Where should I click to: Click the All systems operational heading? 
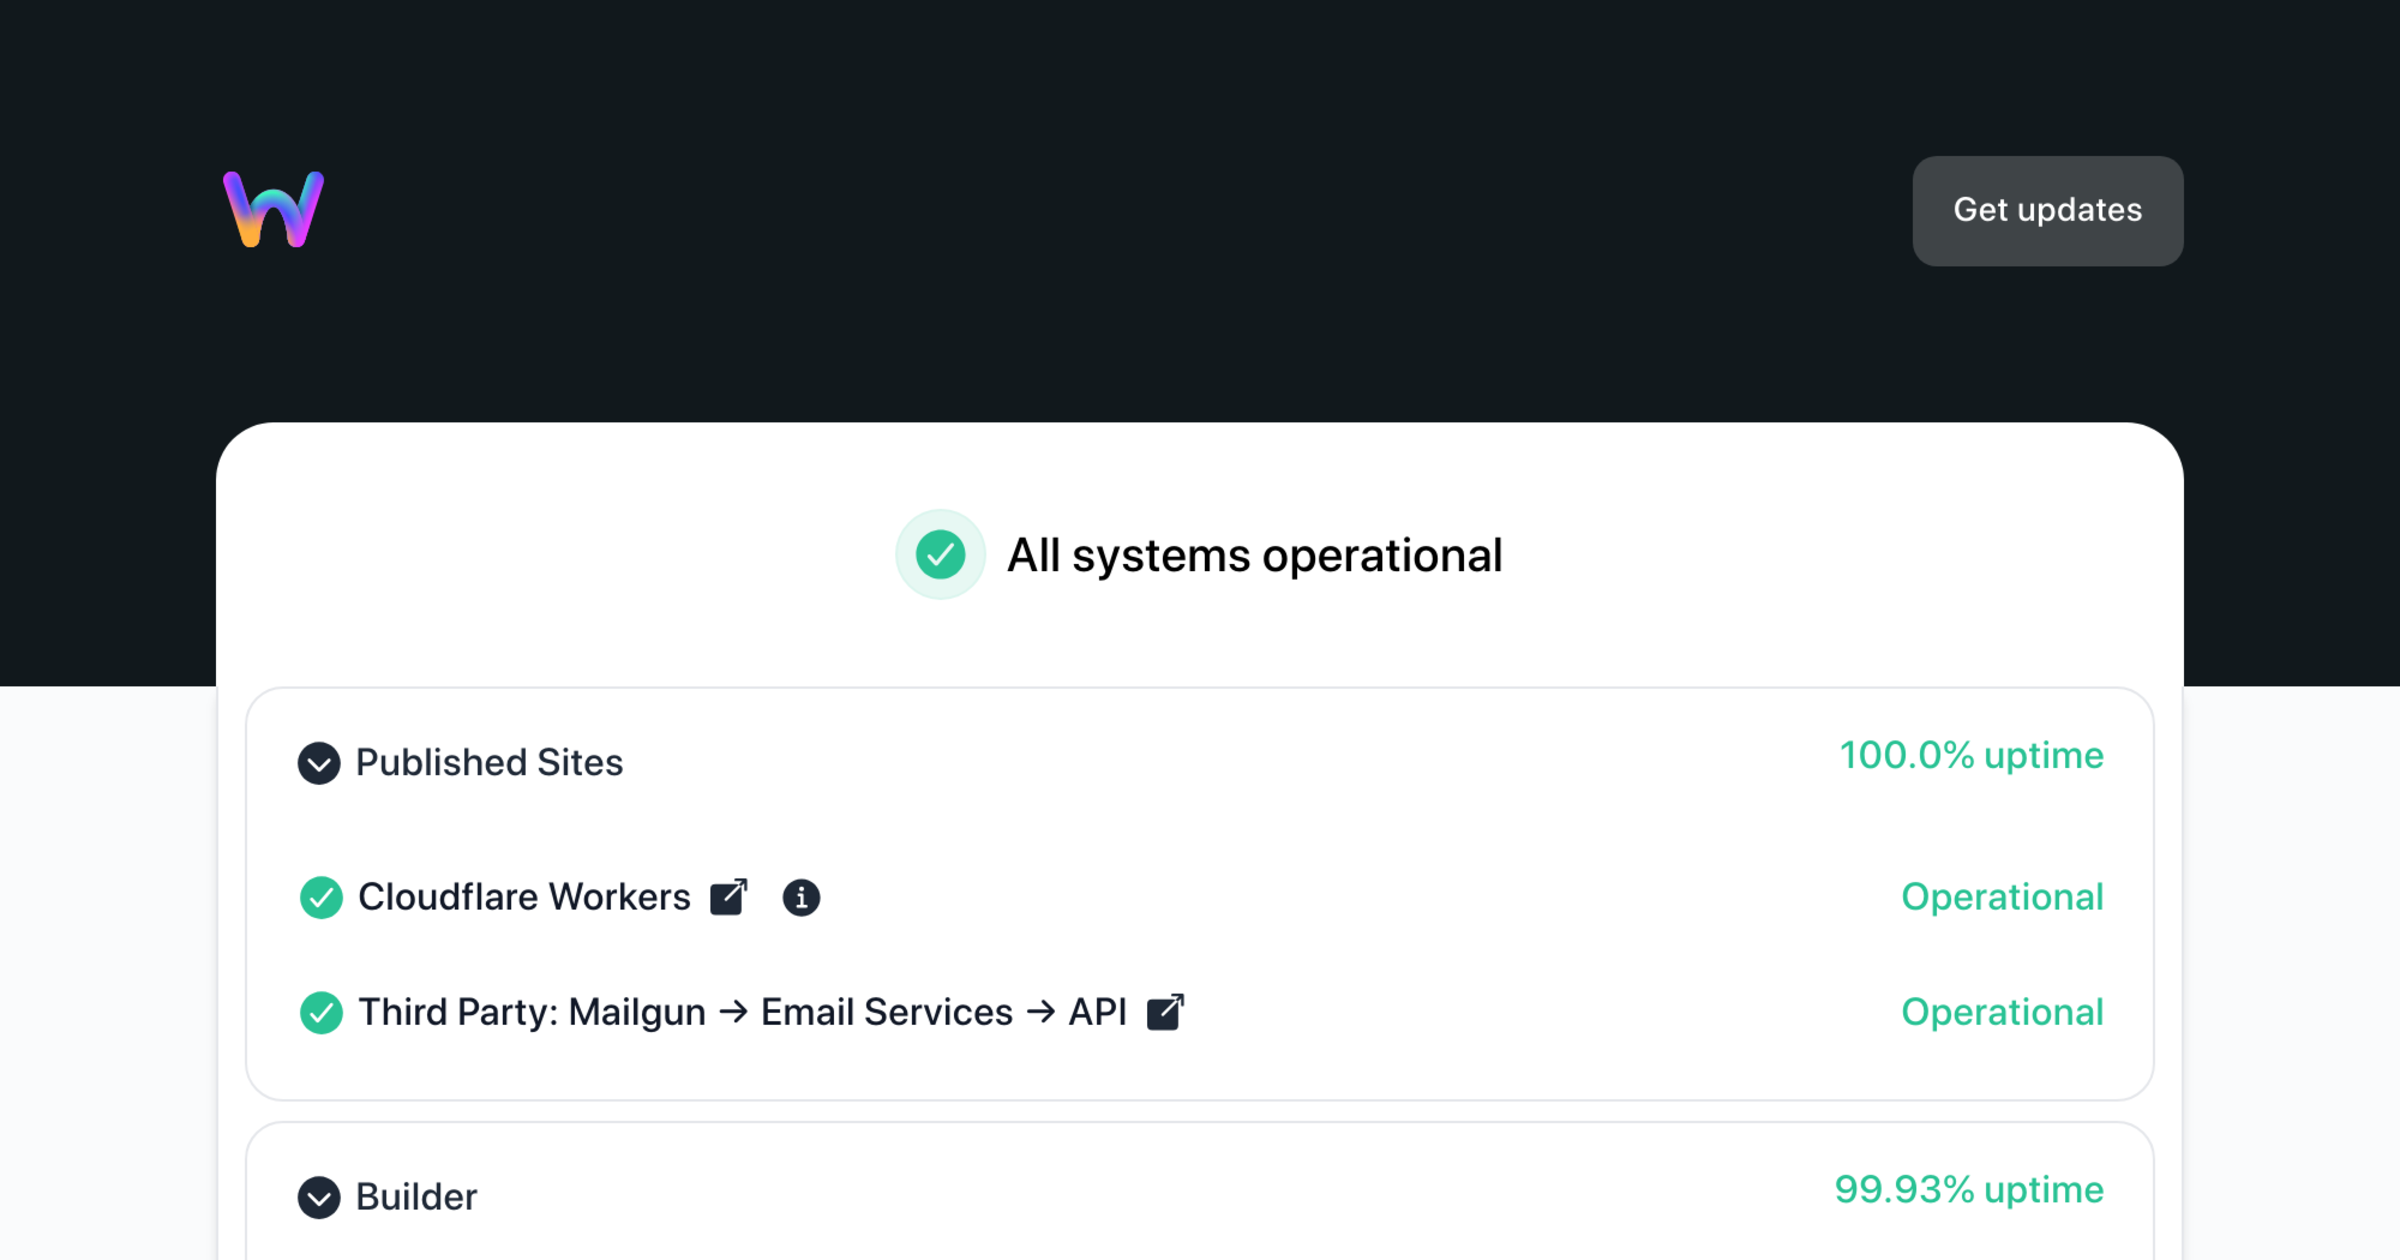point(1255,554)
